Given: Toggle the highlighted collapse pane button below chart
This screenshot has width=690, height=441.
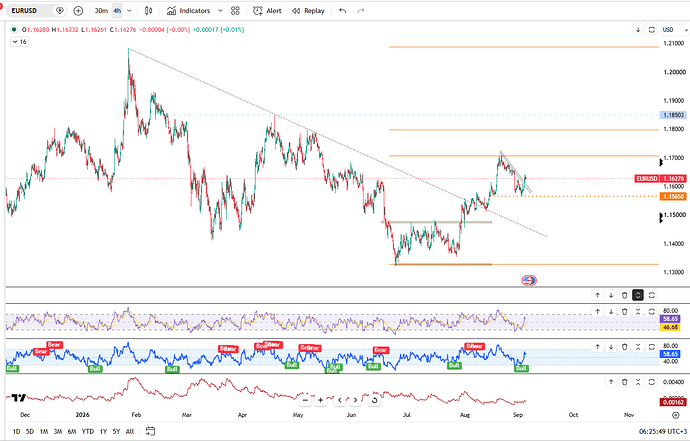Looking at the screenshot, I should coord(638,295).
